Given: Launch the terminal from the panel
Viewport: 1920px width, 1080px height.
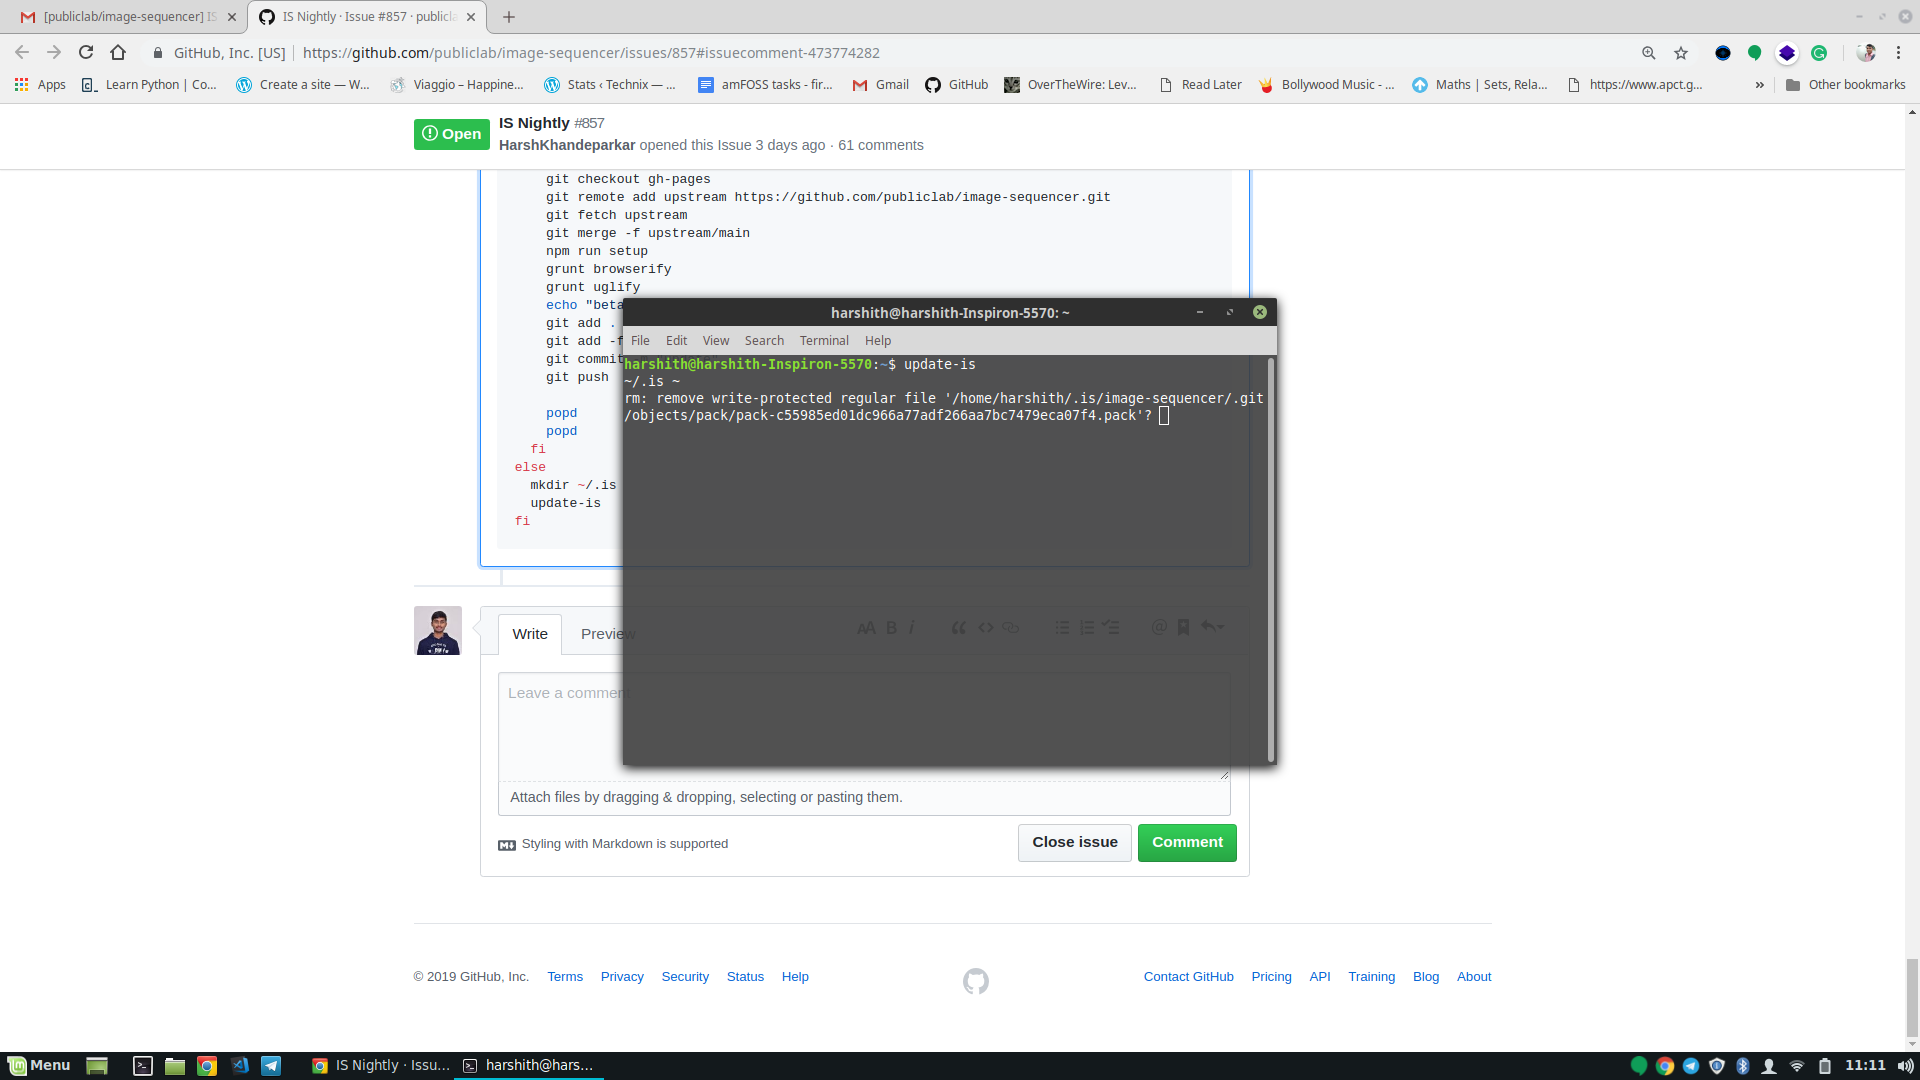Looking at the screenshot, I should pos(143,1066).
